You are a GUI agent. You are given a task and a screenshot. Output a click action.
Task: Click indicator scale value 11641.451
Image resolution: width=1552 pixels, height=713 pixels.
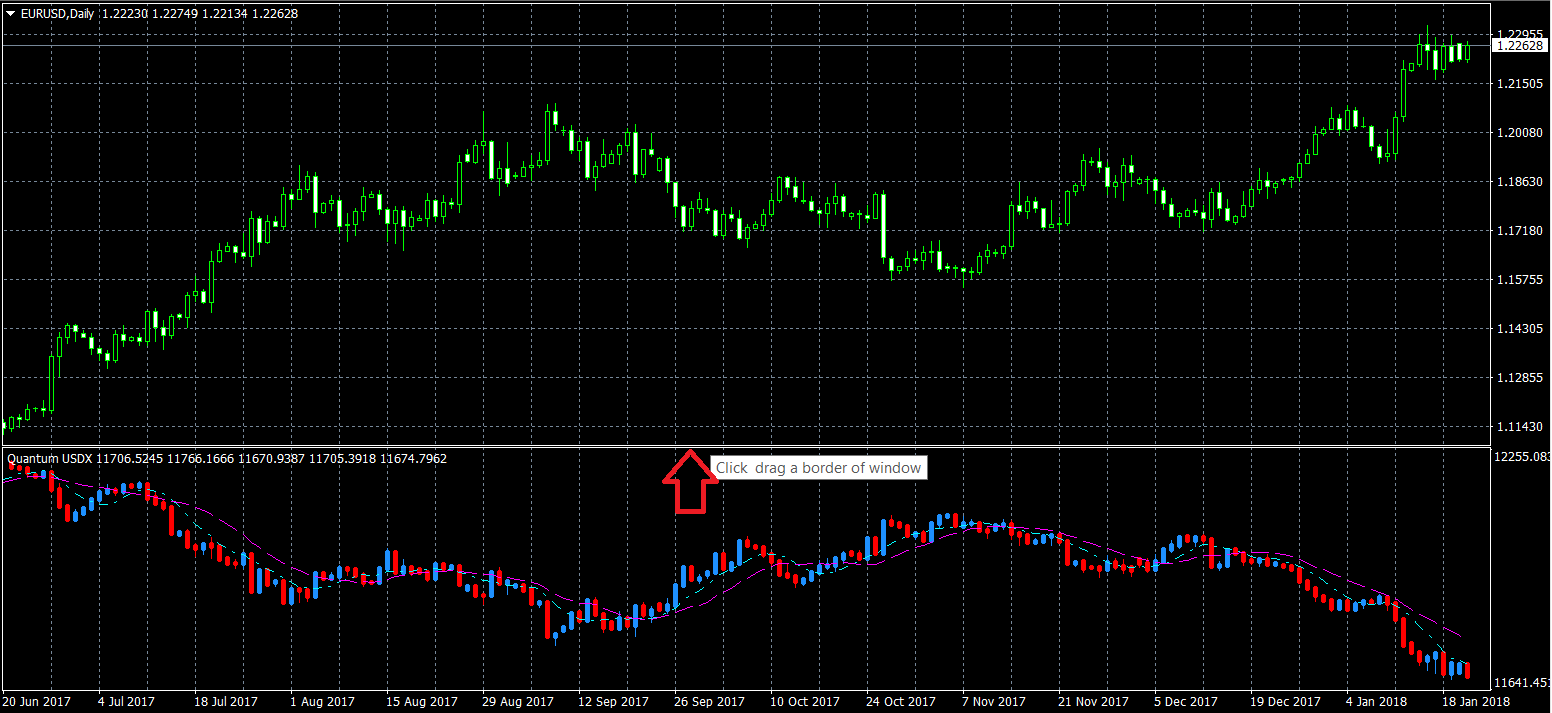pos(1522,683)
